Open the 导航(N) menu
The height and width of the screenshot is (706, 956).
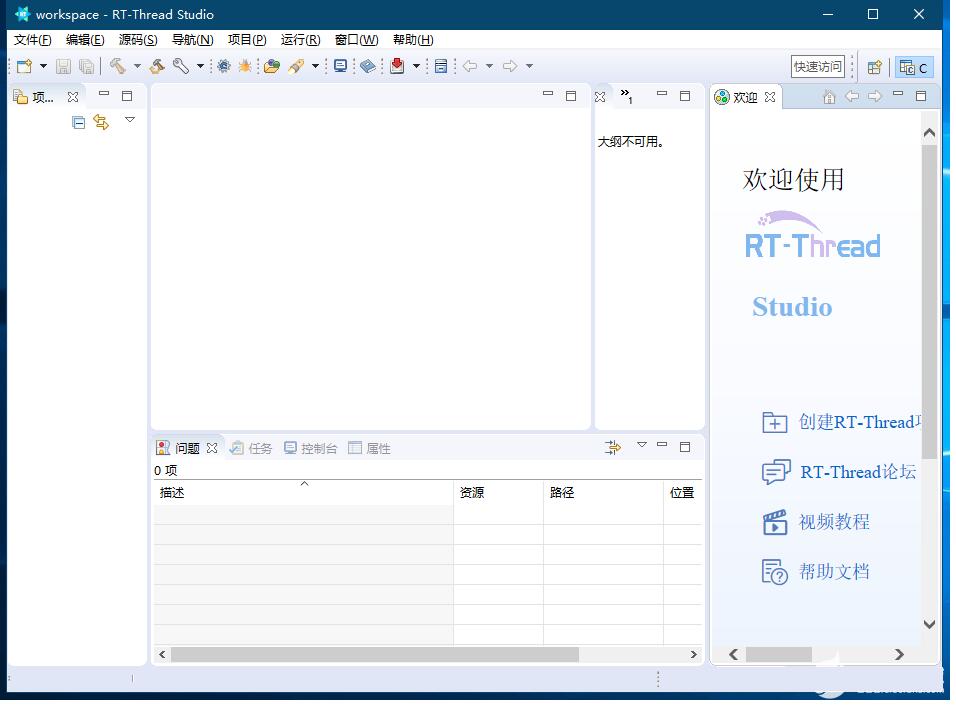click(x=193, y=40)
